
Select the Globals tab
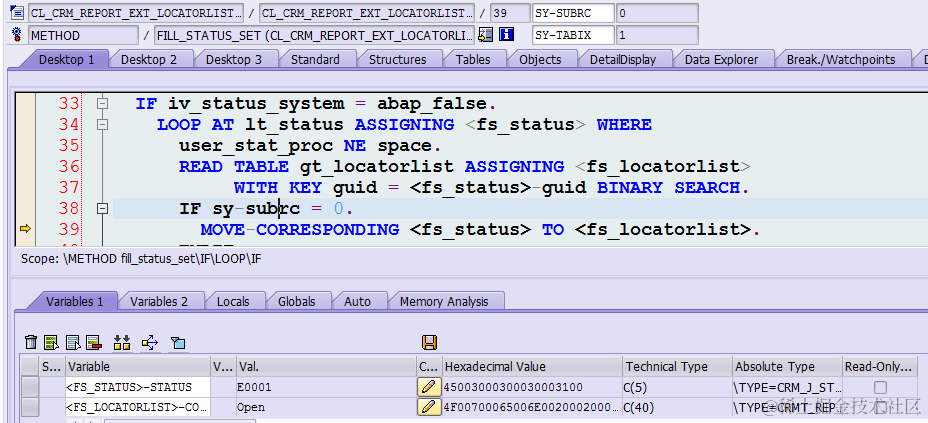click(x=297, y=301)
